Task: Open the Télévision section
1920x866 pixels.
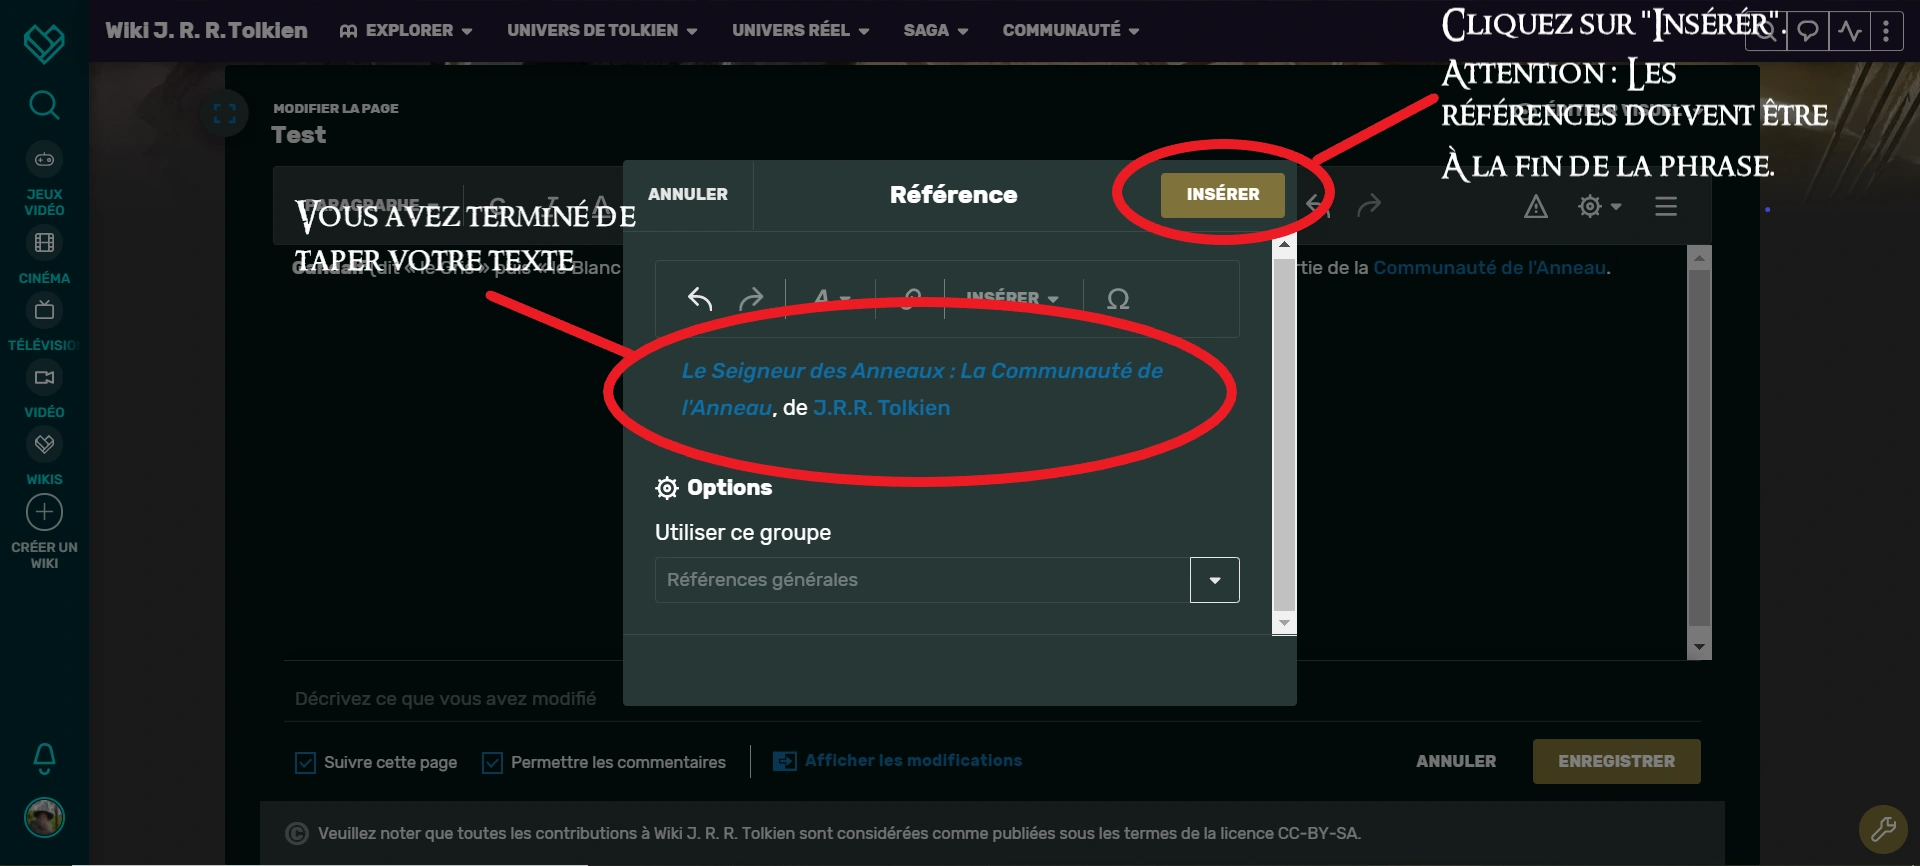Action: 44,323
